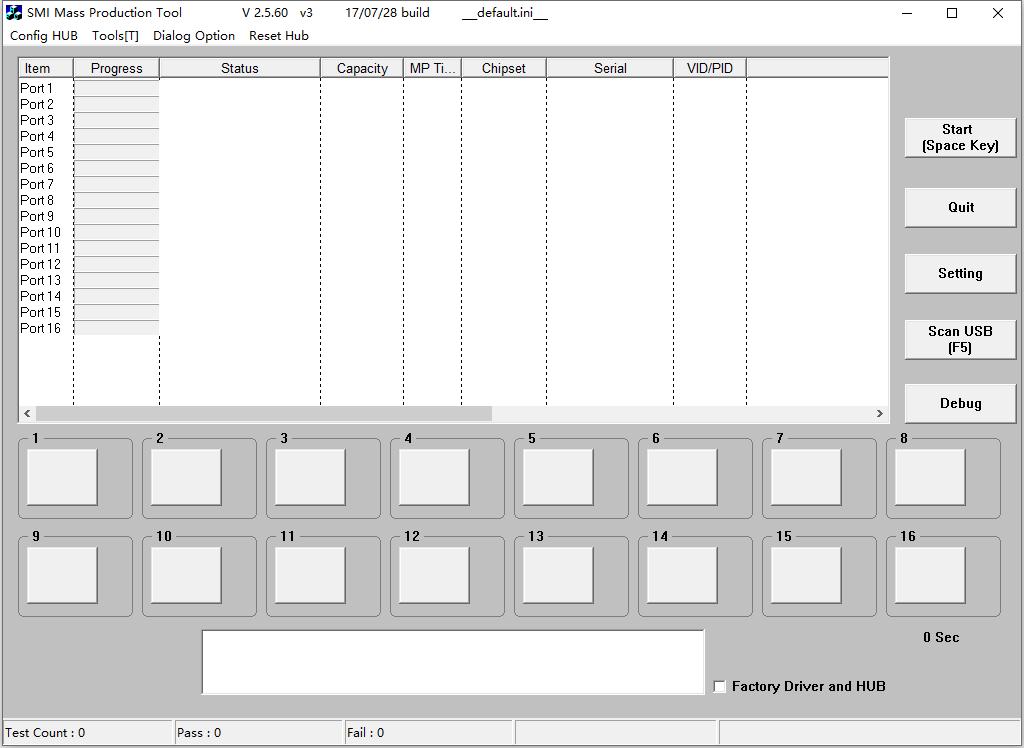Click the Capacity column header

361,67
